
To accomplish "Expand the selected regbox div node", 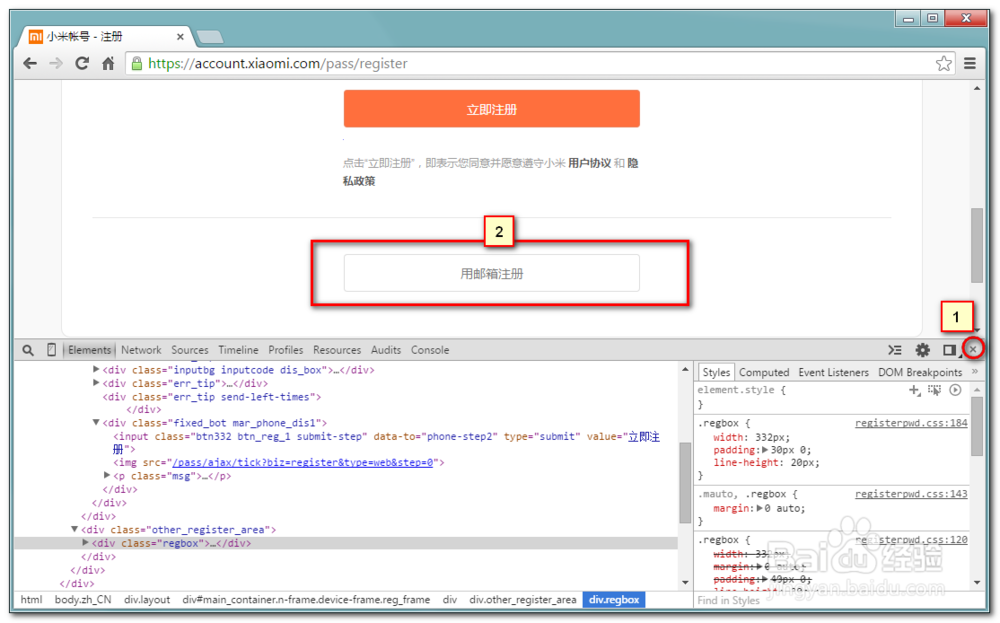I will click(x=85, y=543).
